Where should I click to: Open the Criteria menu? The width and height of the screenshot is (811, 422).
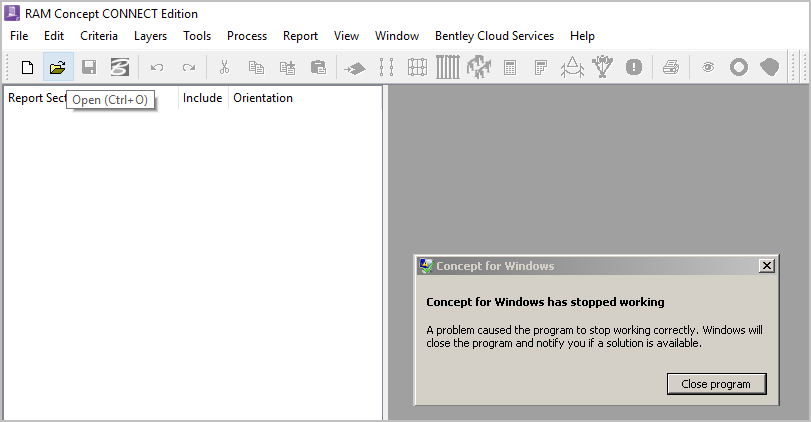pos(99,36)
